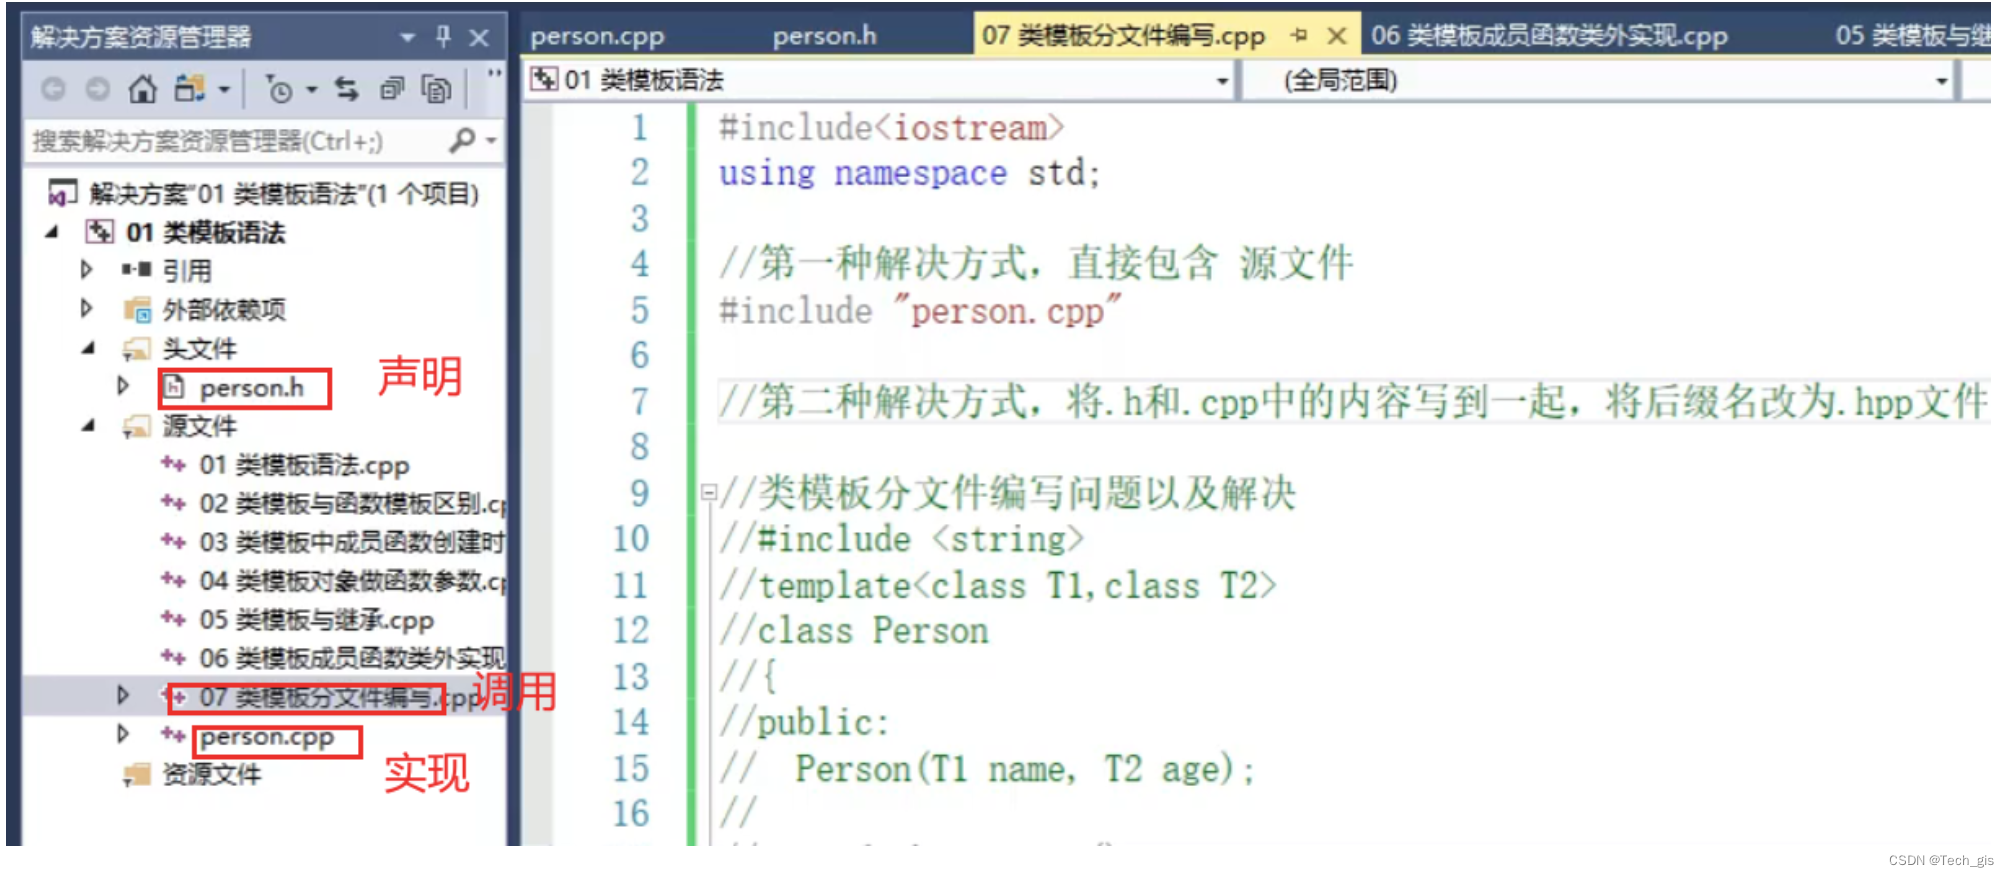Select 02 类模板与函数模板区别 file

[x=352, y=503]
